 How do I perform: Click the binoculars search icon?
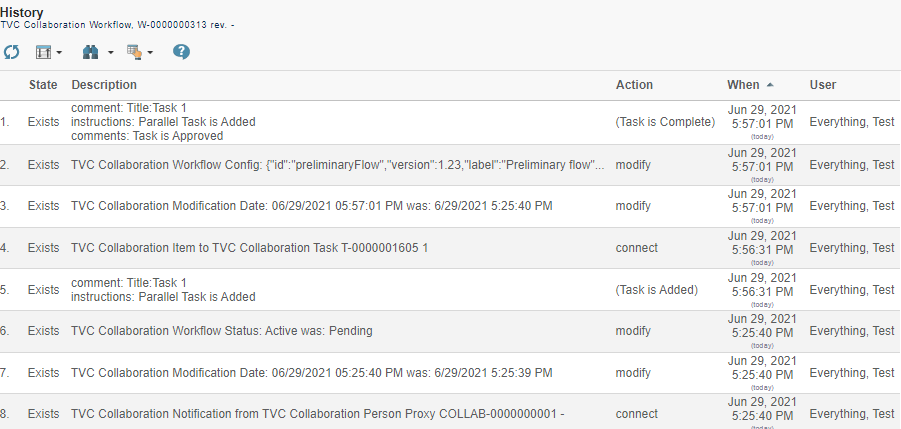[91, 51]
